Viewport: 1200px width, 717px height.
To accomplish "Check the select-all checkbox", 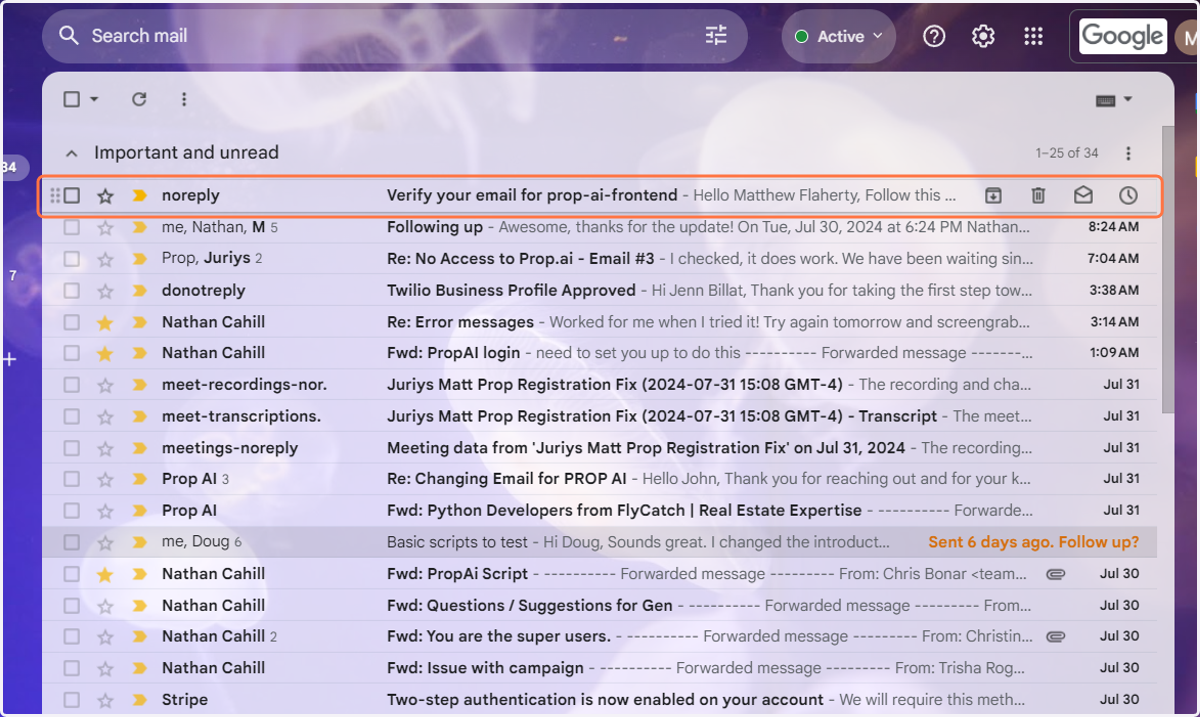I will coord(71,99).
